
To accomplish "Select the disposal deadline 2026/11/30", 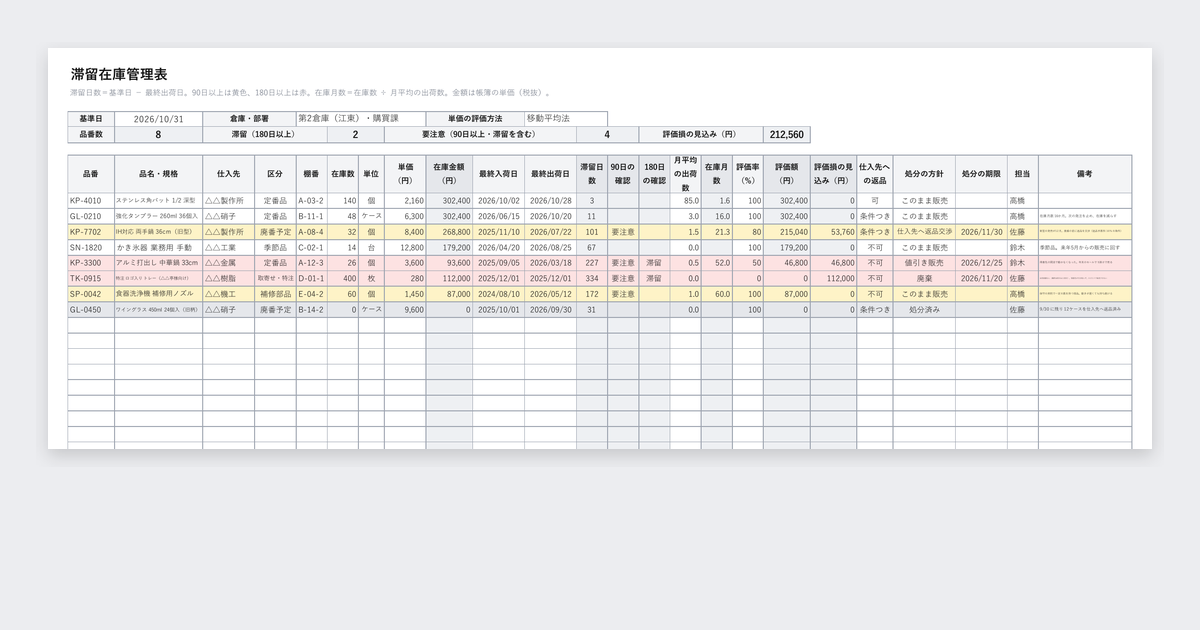I will pos(982,231).
